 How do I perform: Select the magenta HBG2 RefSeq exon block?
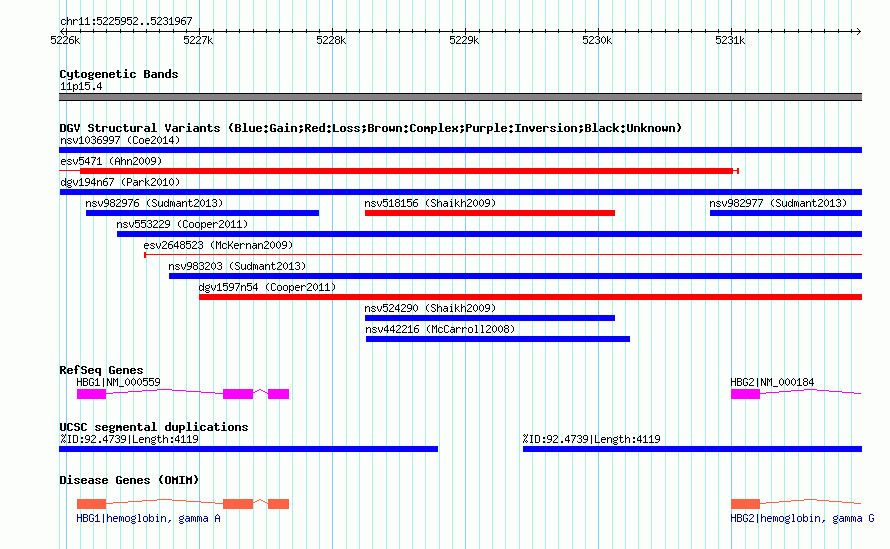click(x=745, y=394)
